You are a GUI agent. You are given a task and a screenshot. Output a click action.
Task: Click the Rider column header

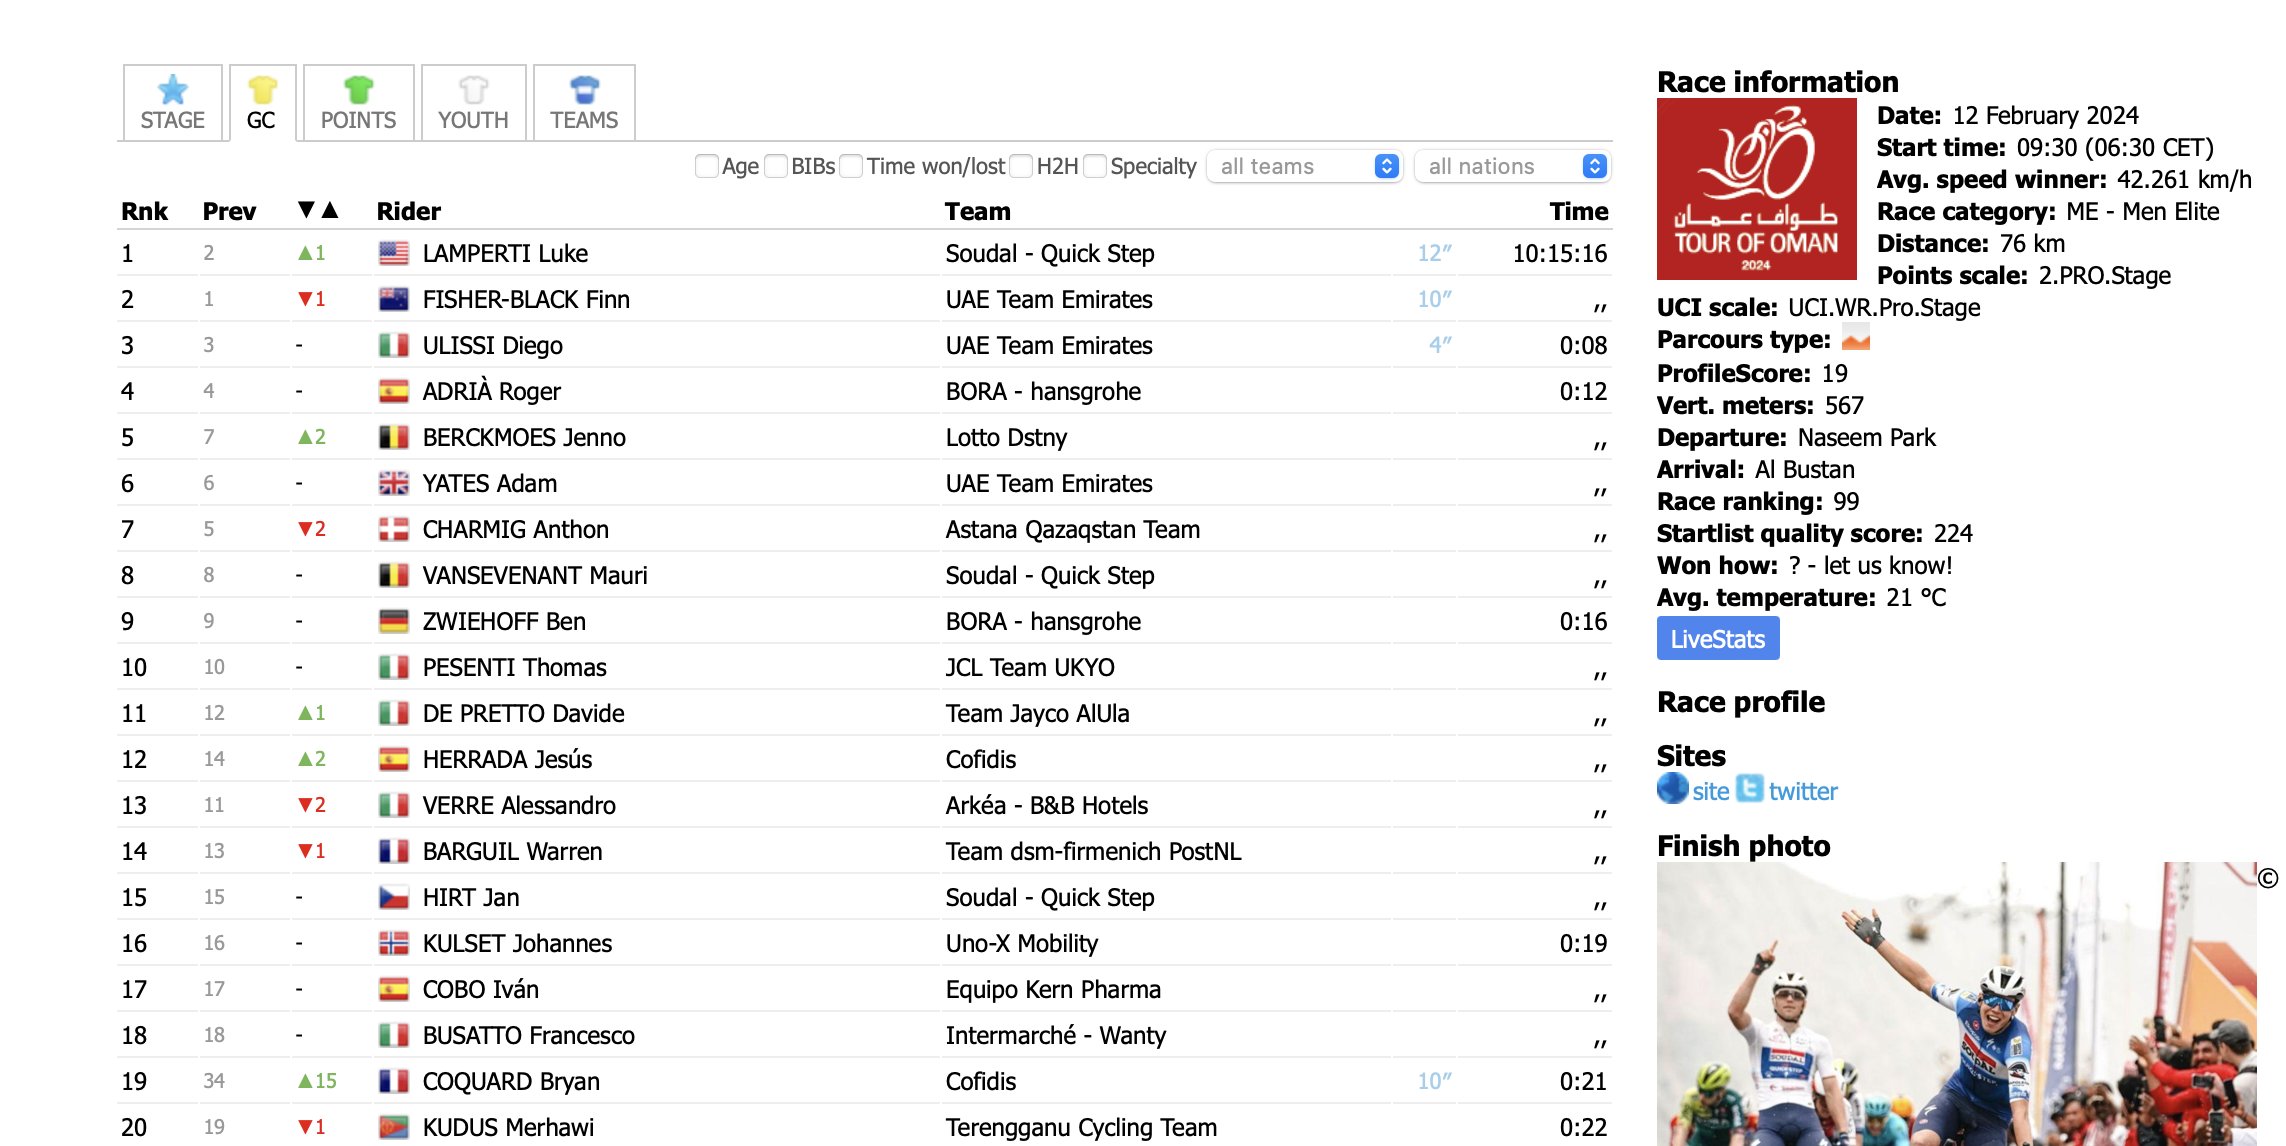tap(408, 211)
